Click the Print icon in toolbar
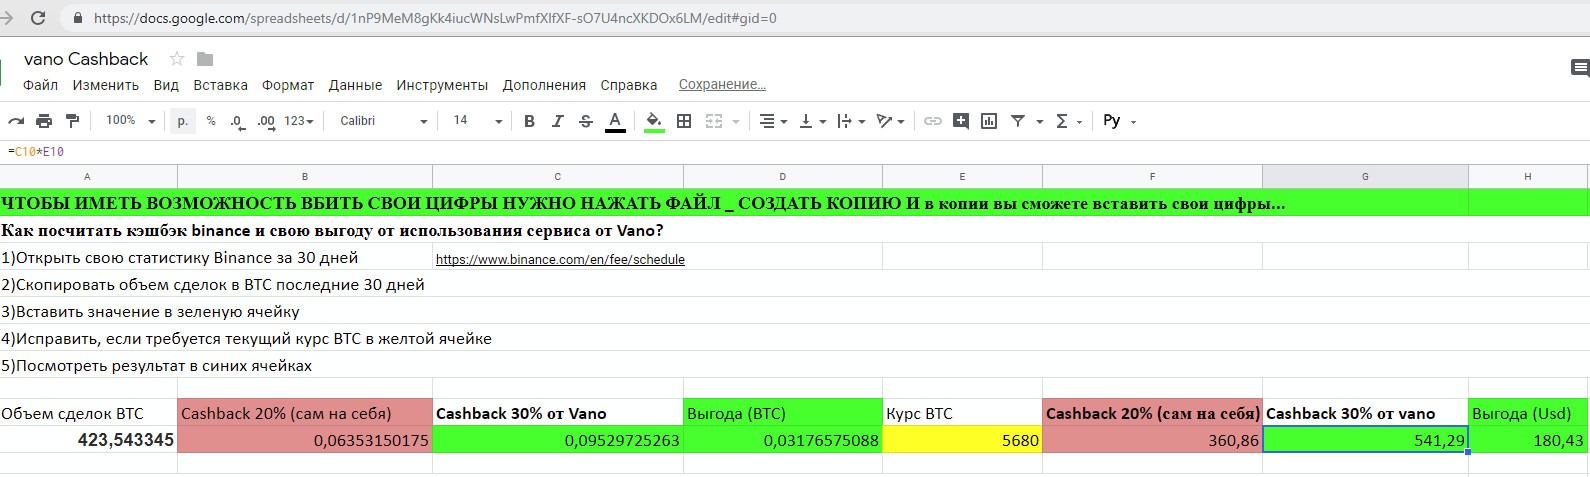 point(44,121)
